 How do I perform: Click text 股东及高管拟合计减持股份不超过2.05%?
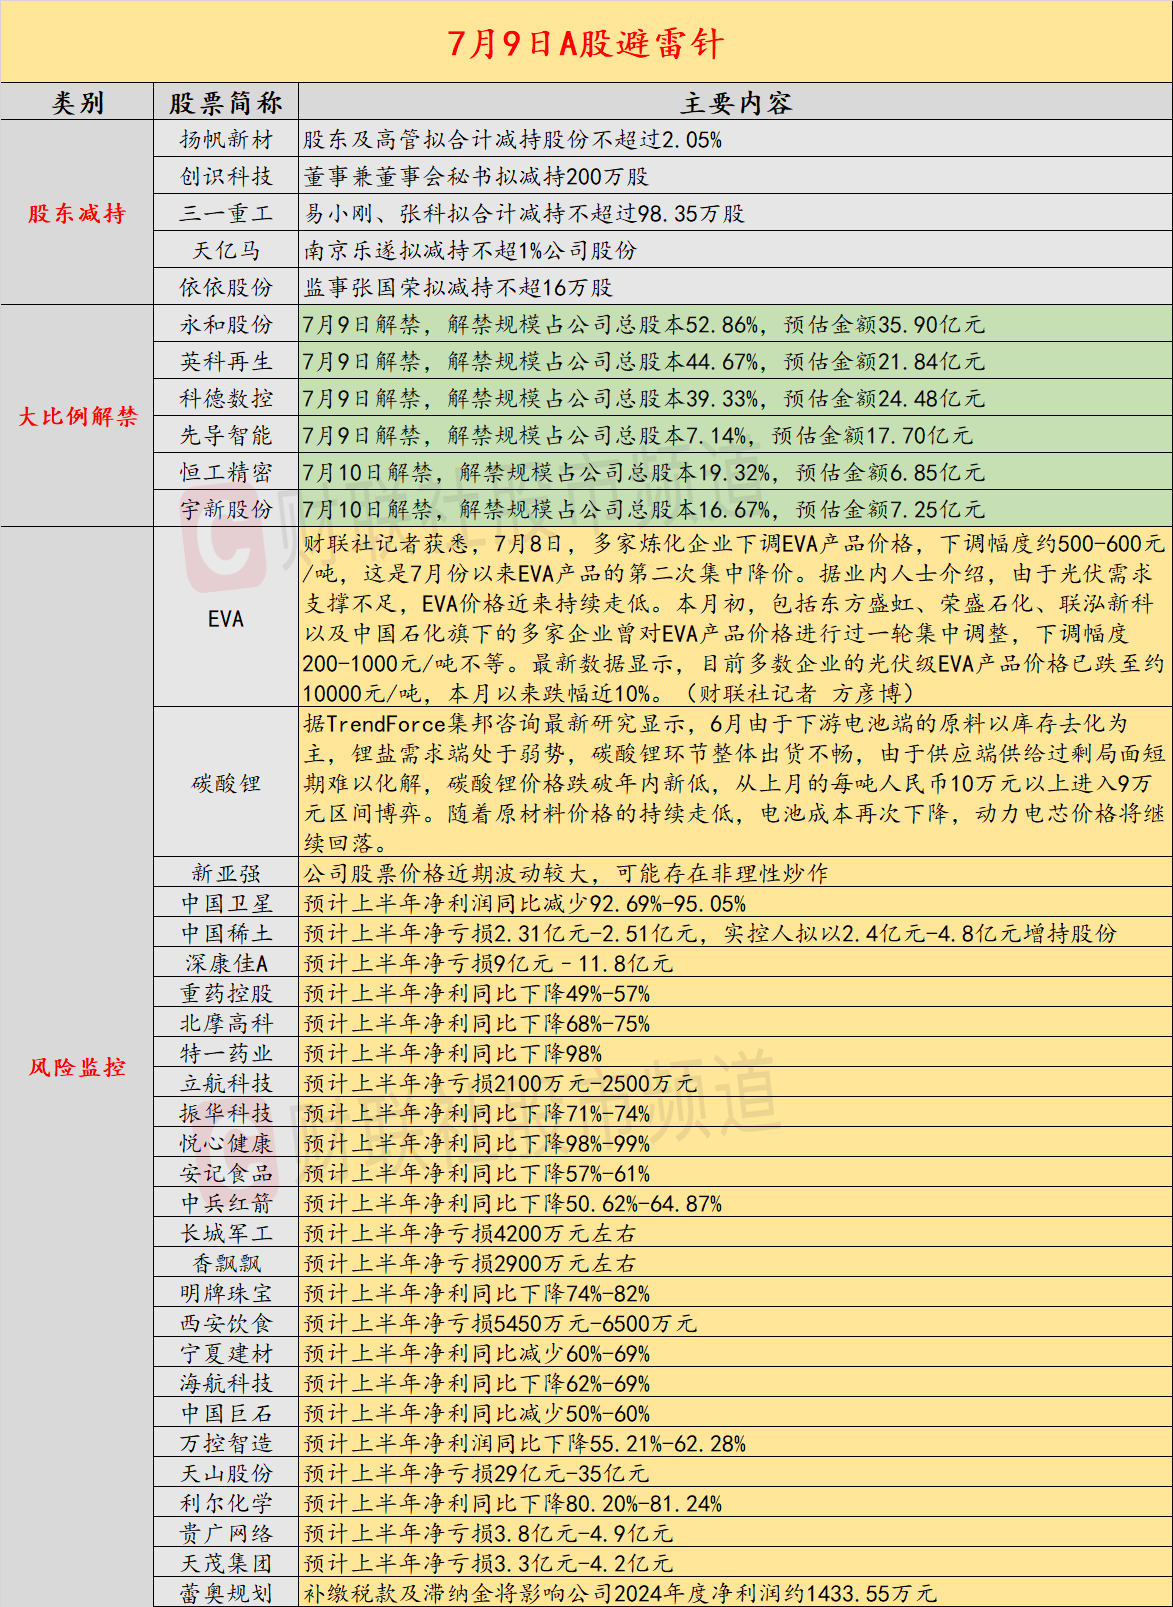tap(513, 140)
